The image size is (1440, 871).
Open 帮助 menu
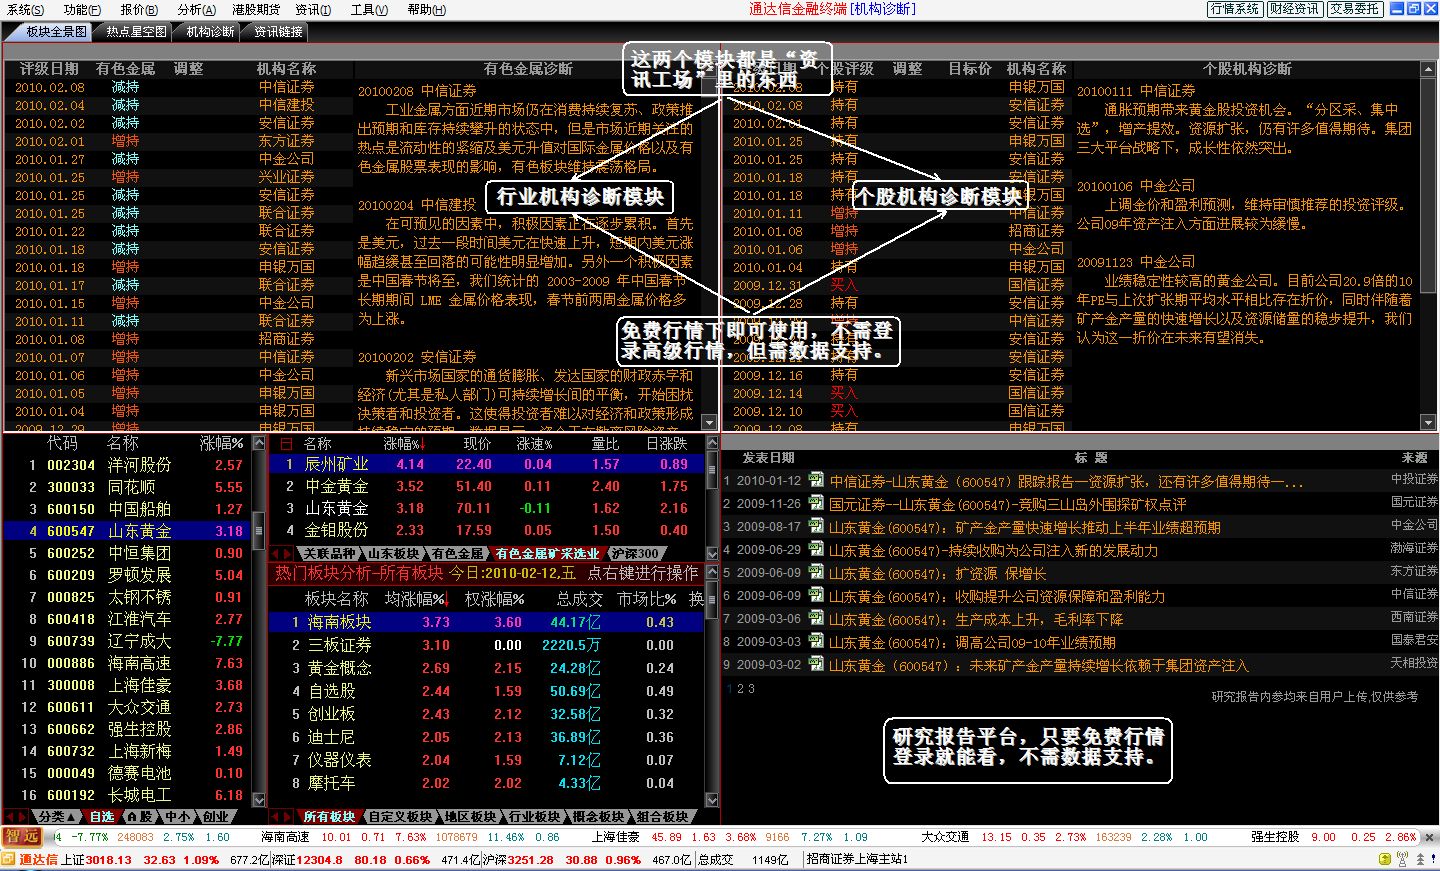[x=427, y=9]
